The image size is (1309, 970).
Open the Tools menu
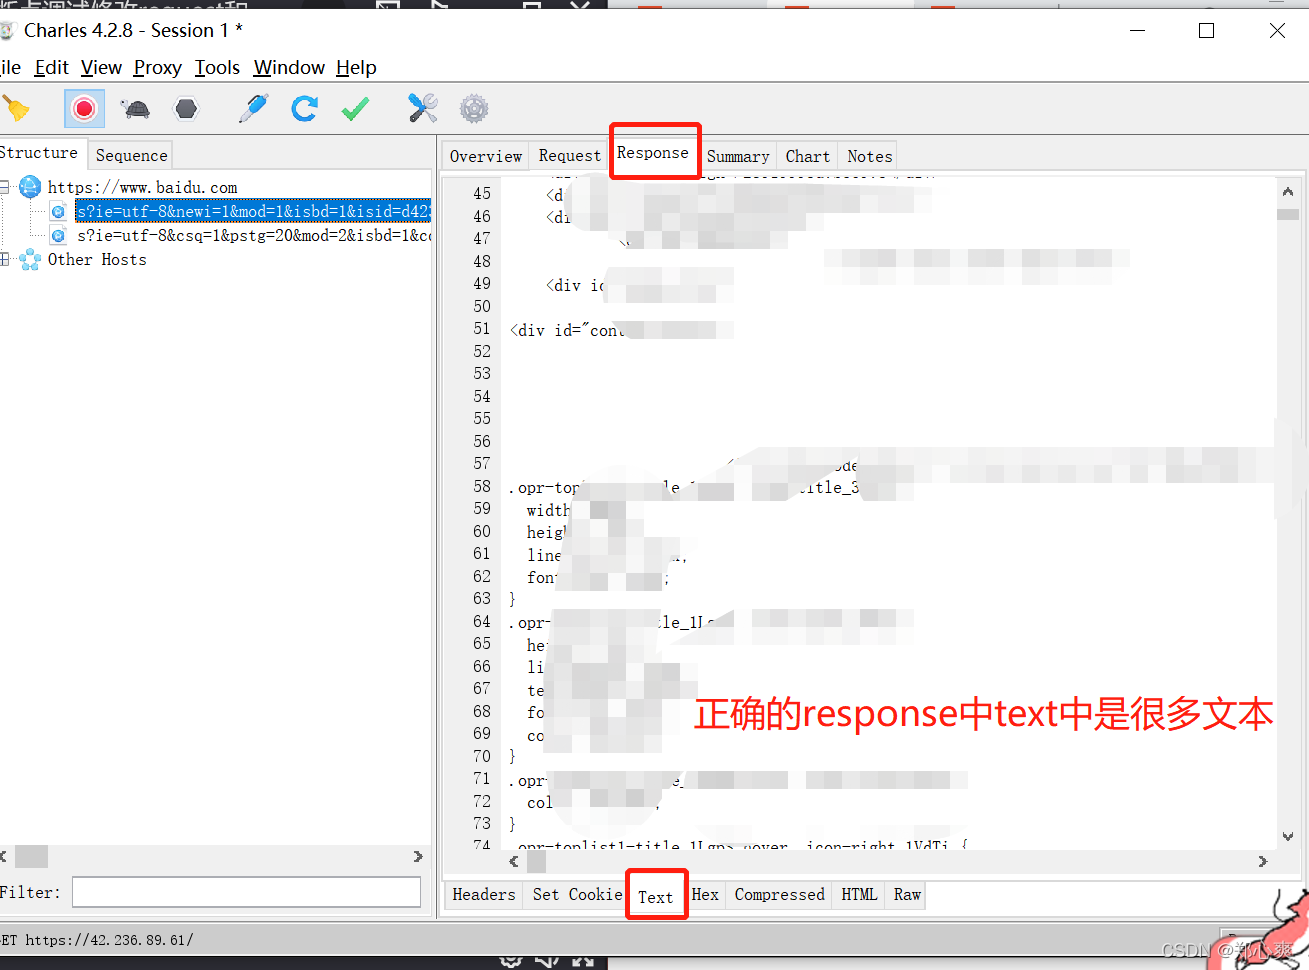pyautogui.click(x=217, y=67)
